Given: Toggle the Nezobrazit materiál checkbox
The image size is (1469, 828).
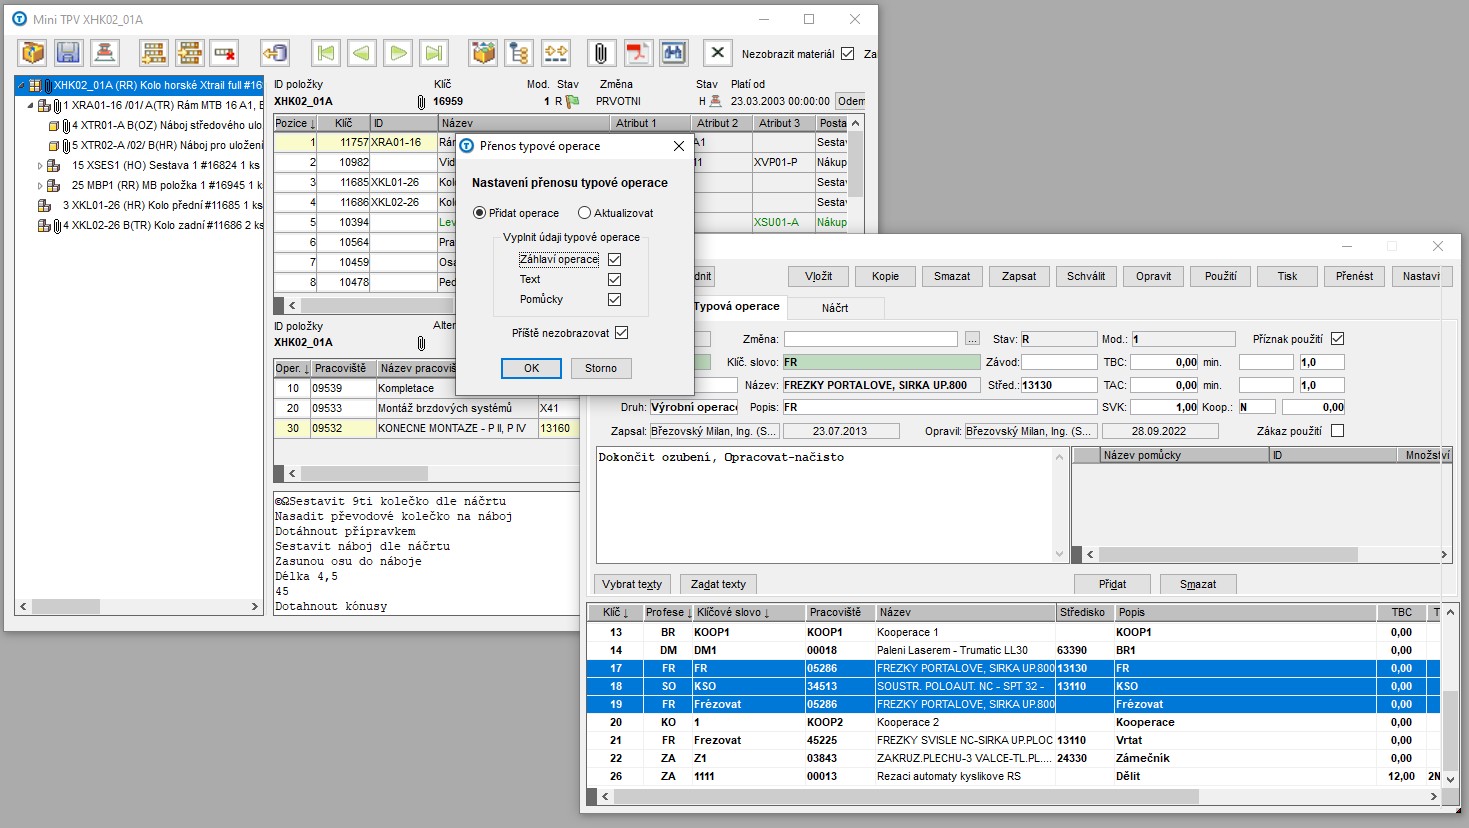Looking at the screenshot, I should pyautogui.click(x=847, y=54).
